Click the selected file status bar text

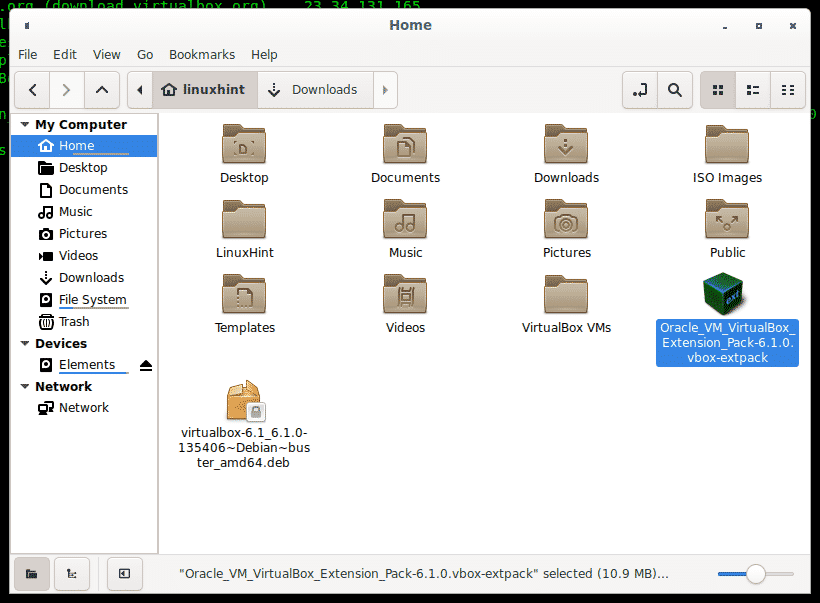(424, 574)
